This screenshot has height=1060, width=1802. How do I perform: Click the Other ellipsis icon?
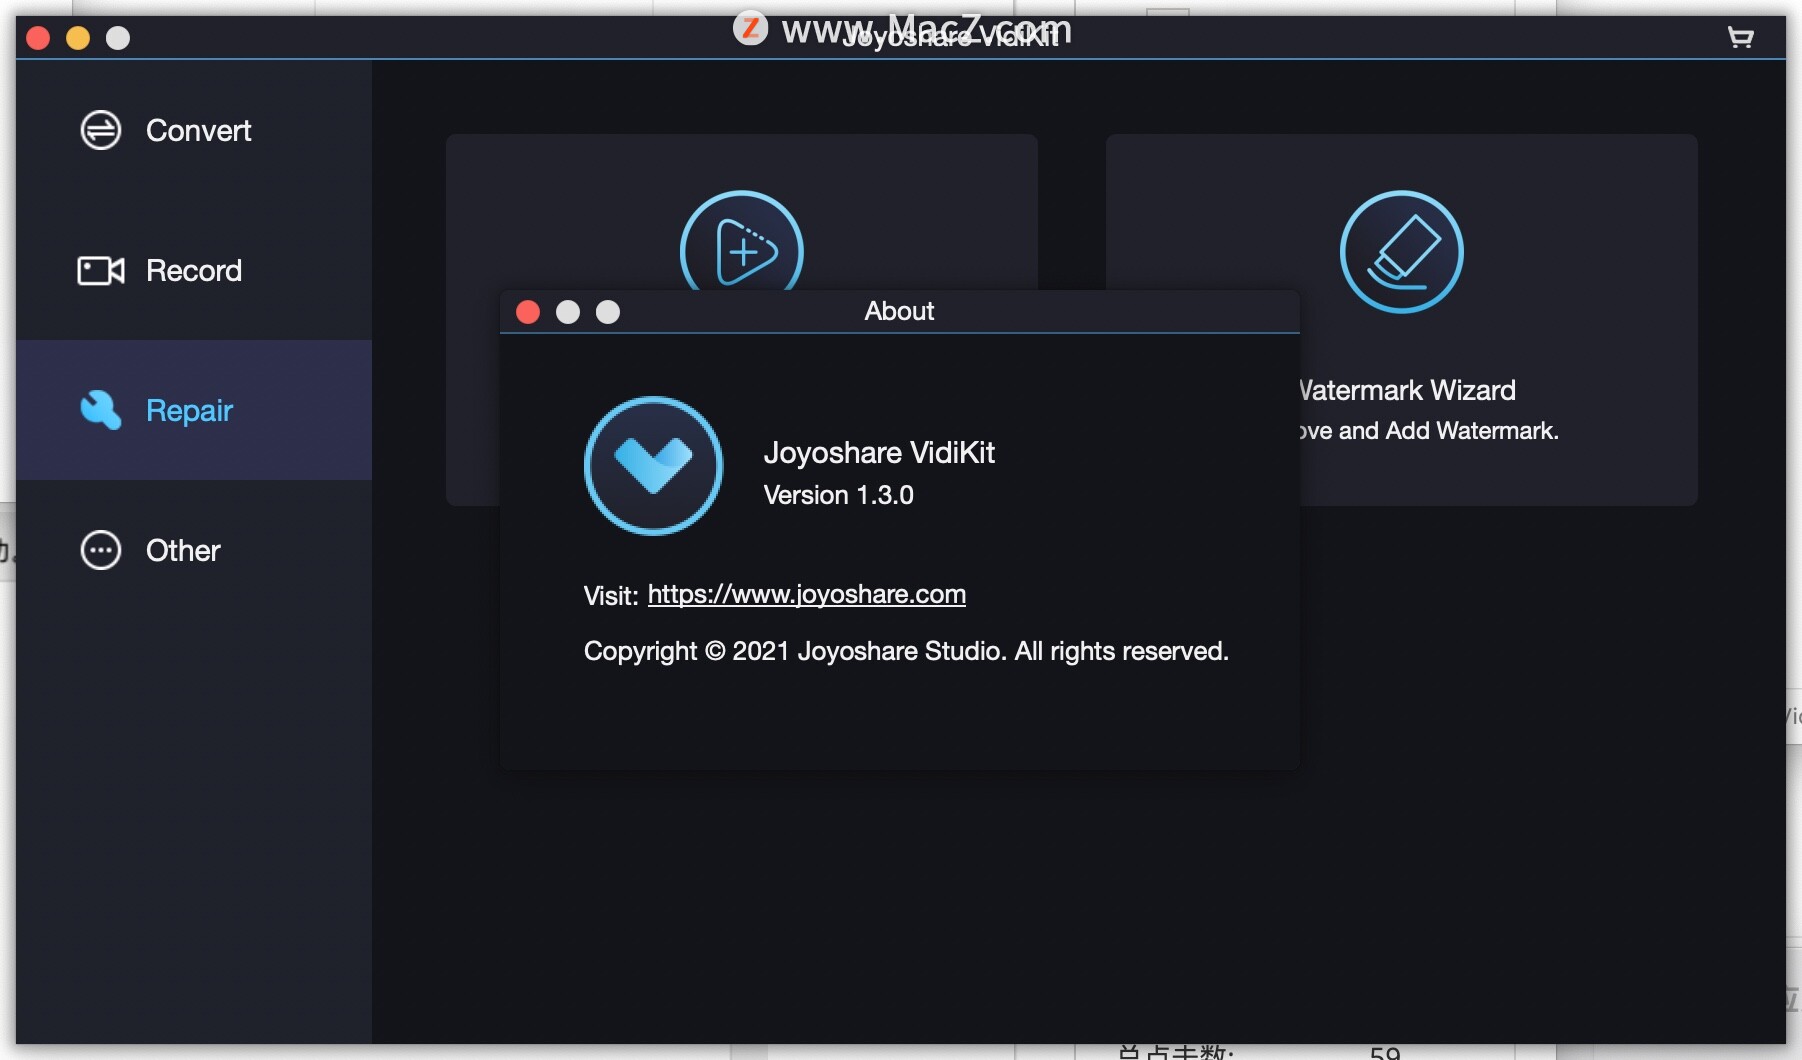click(101, 550)
